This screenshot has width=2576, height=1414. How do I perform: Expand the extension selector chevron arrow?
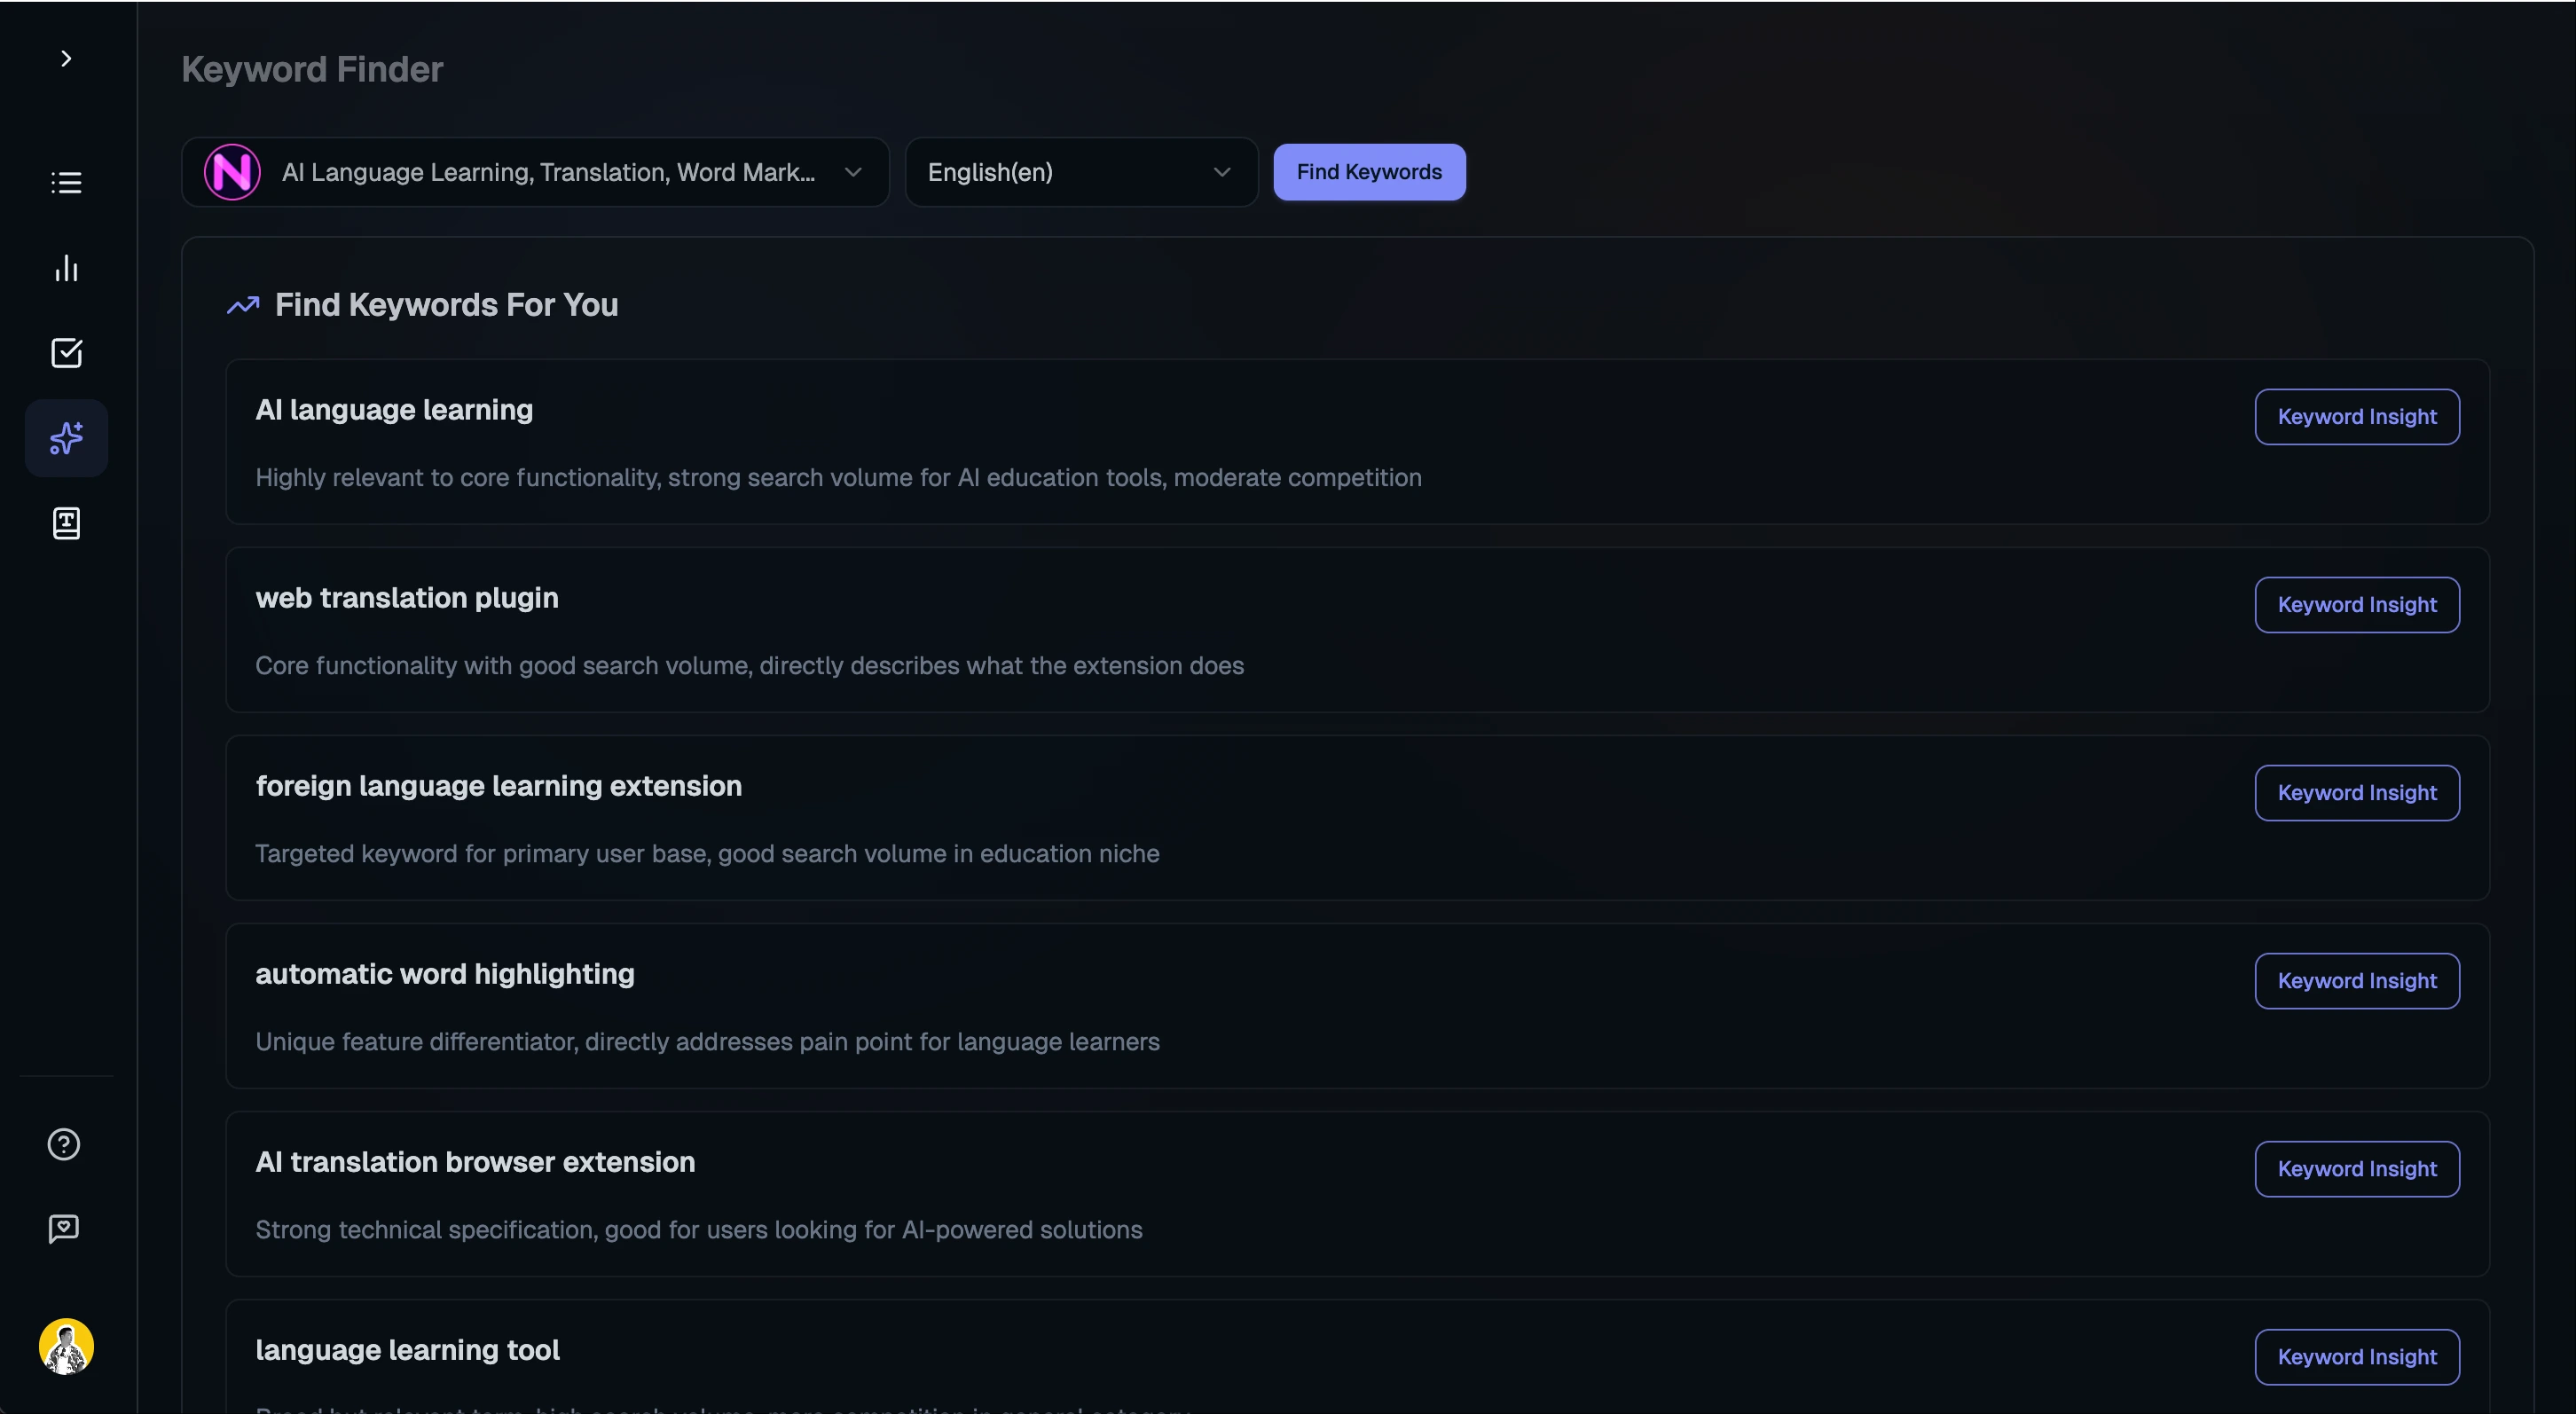pos(853,172)
